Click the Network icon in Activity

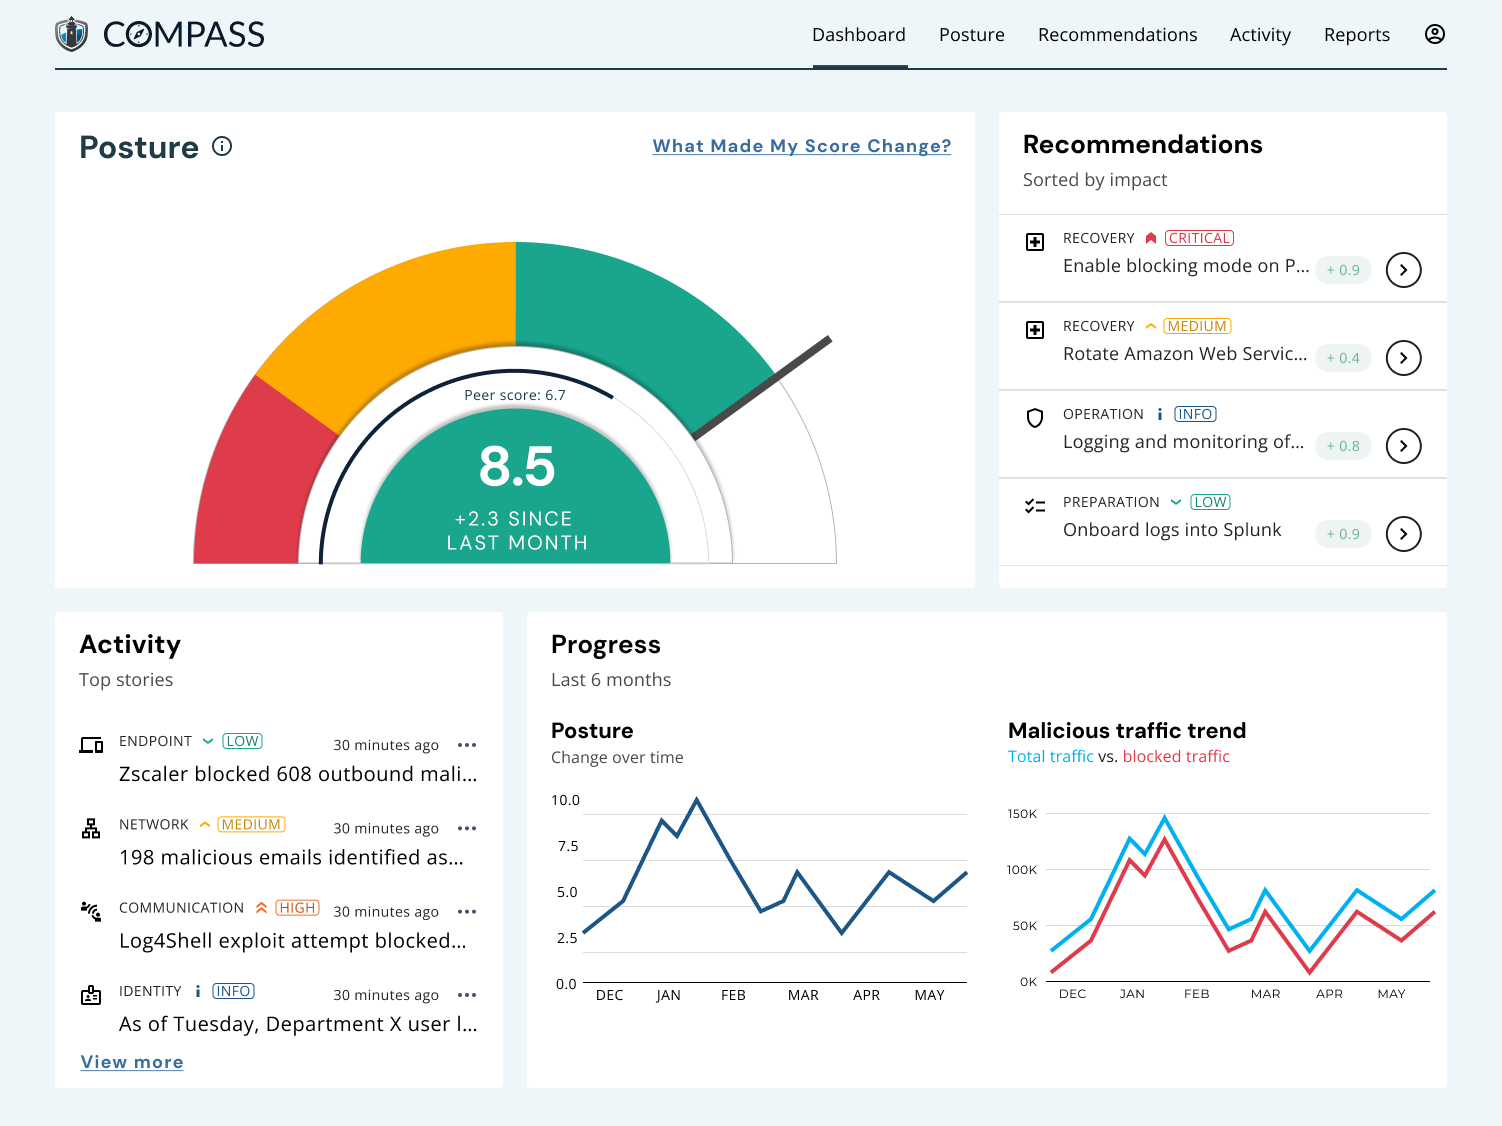pyautogui.click(x=91, y=828)
